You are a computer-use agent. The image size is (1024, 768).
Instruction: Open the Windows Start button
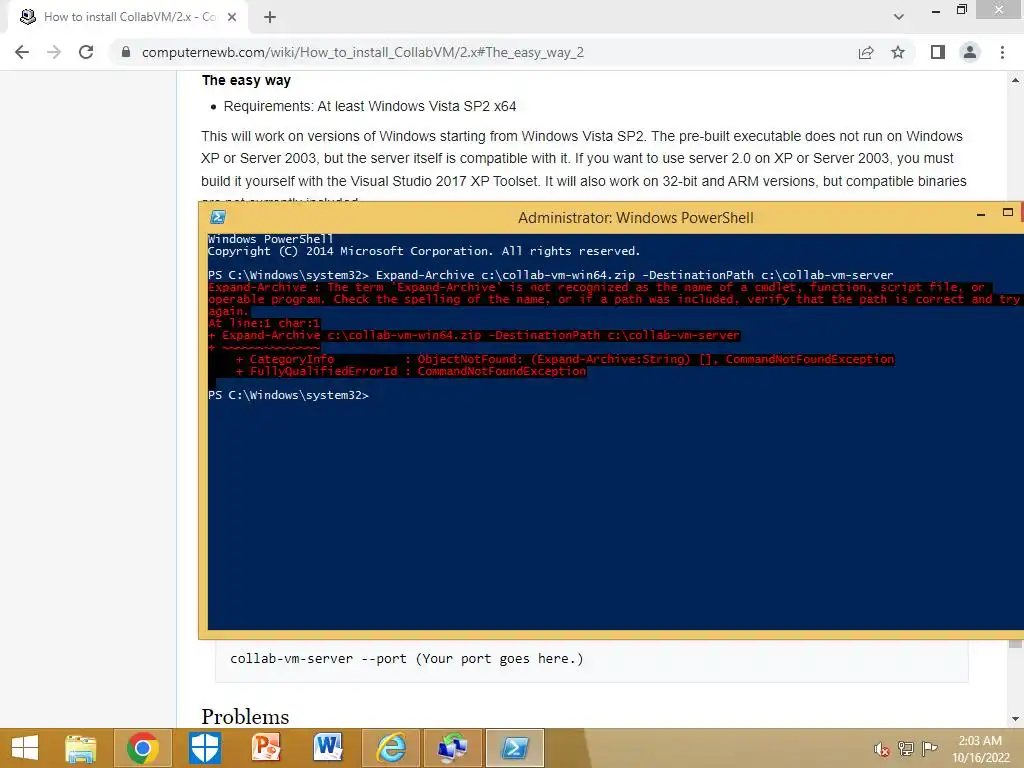pyautogui.click(x=25, y=748)
